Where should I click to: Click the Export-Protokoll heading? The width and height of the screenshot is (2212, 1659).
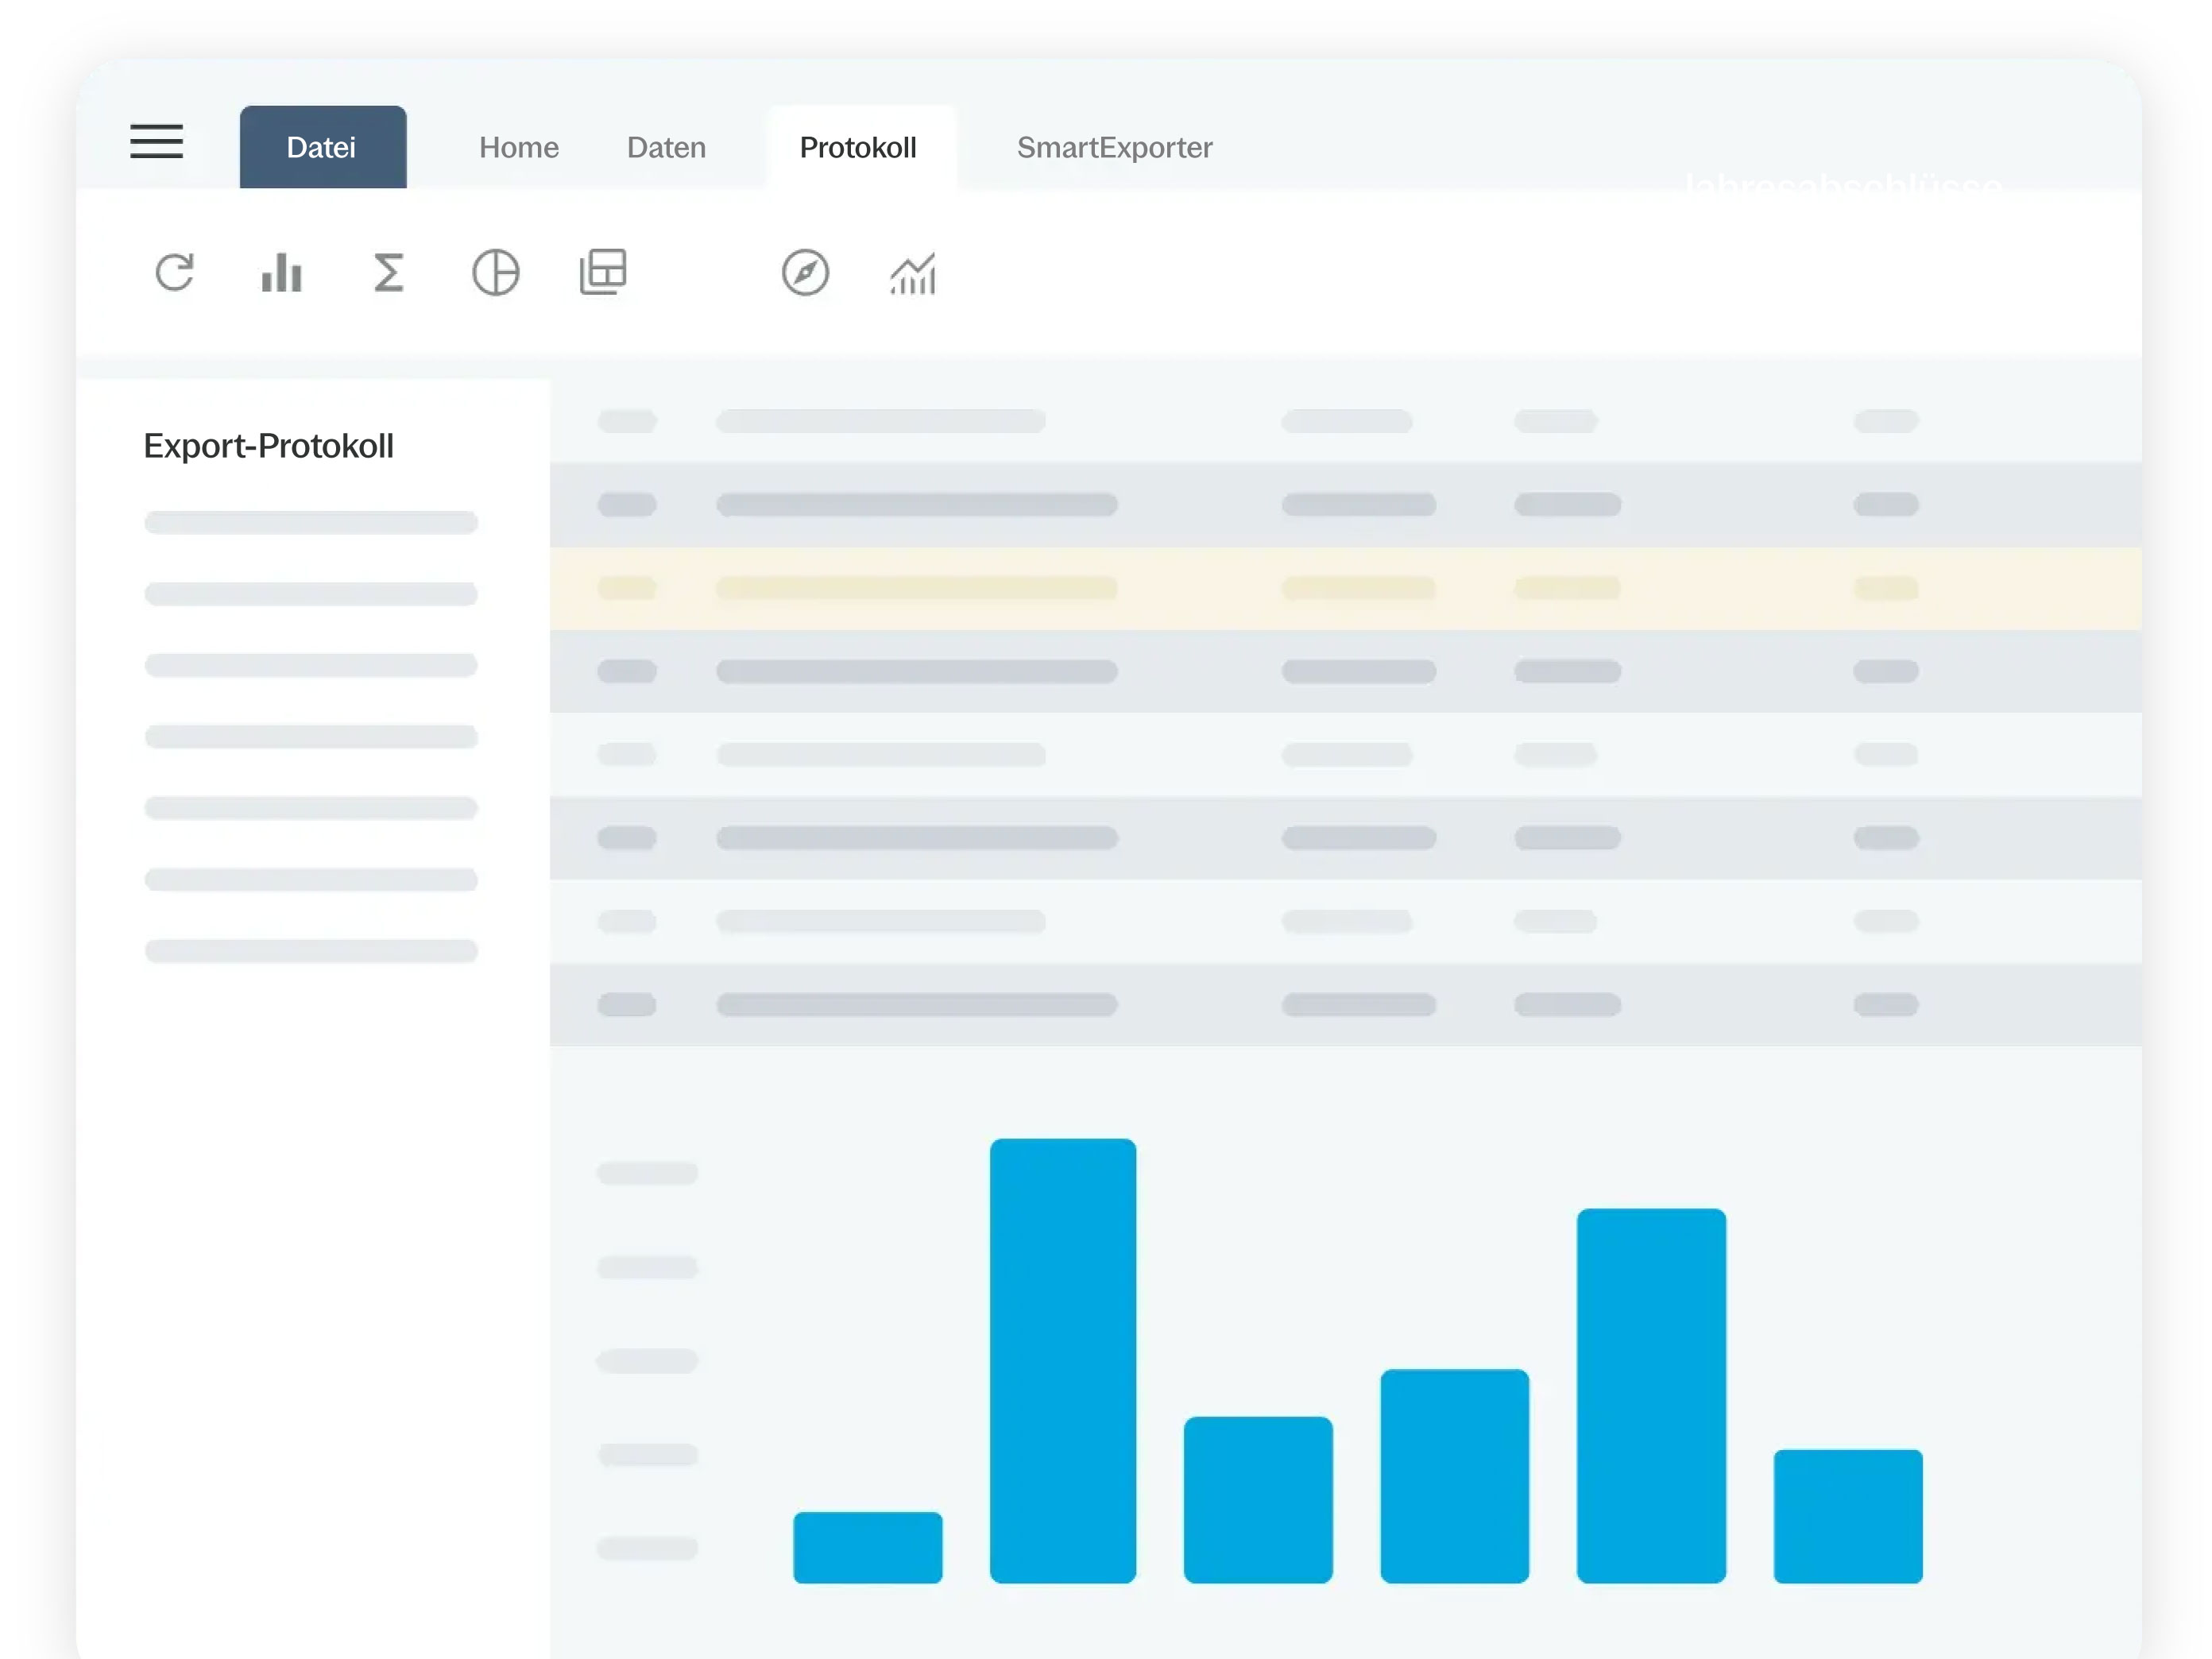click(269, 445)
